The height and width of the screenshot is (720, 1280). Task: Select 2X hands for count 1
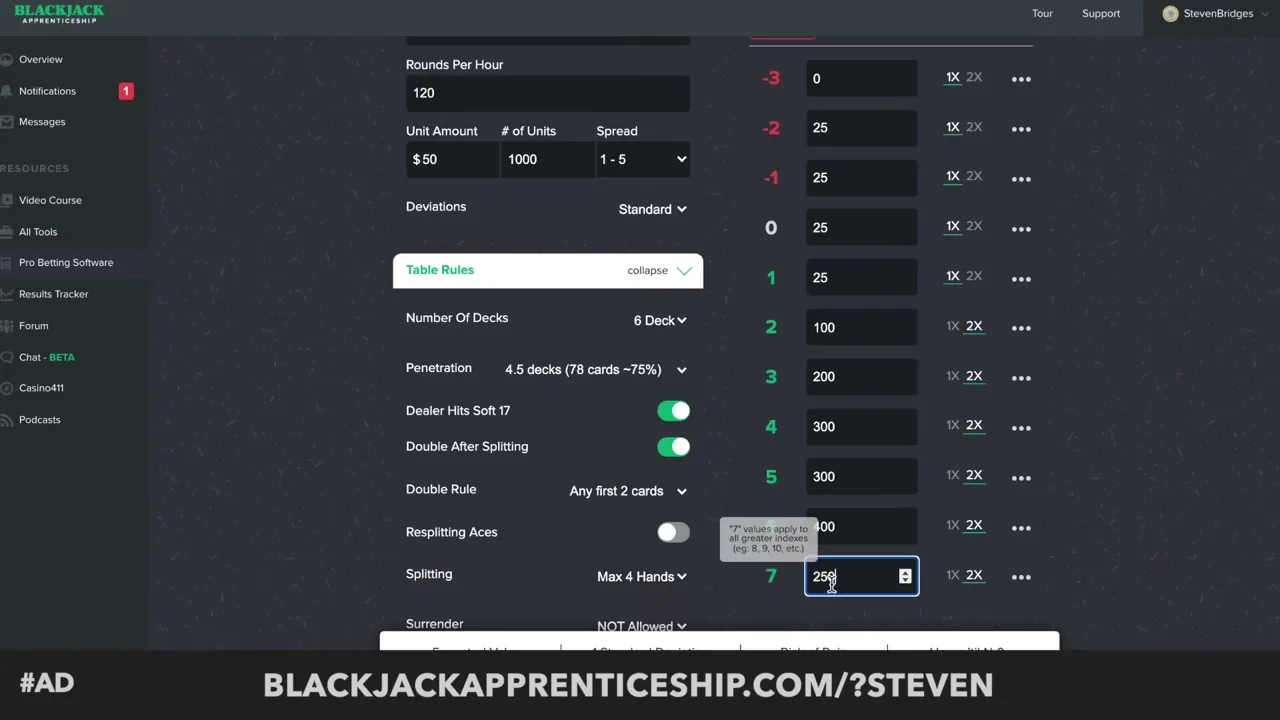tap(974, 276)
